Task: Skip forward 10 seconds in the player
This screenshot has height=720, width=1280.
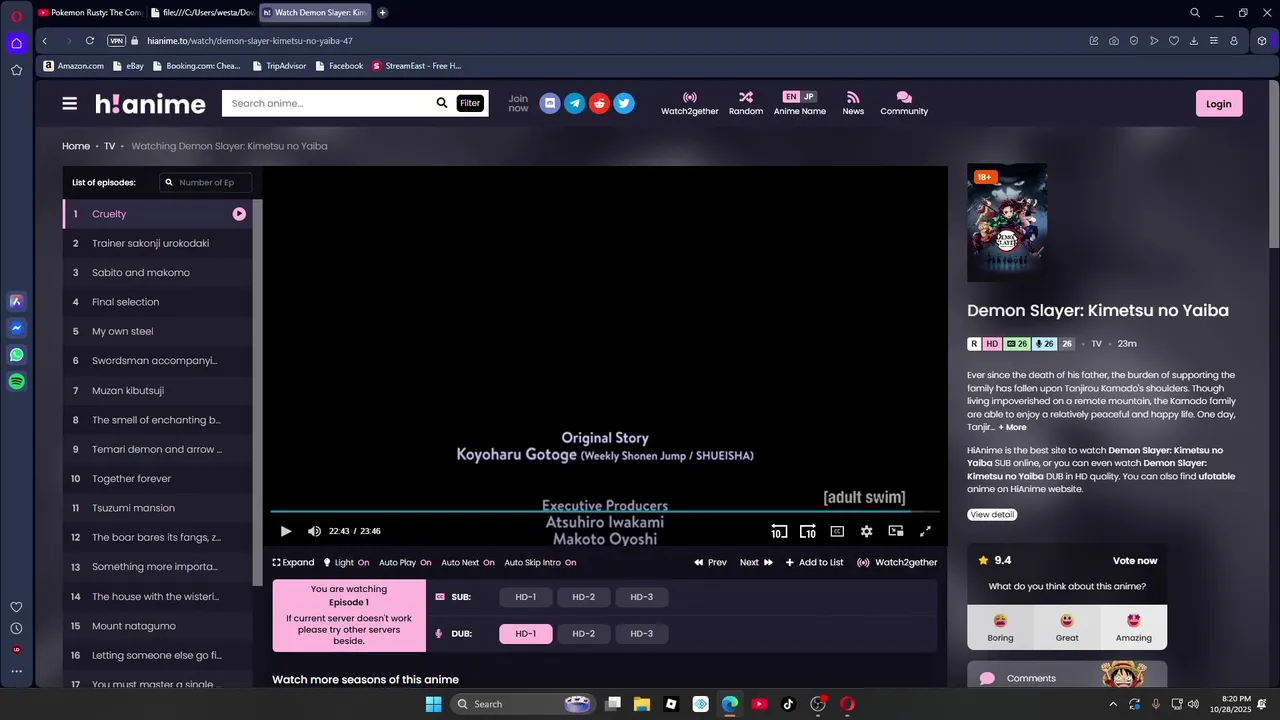Action: tap(808, 531)
